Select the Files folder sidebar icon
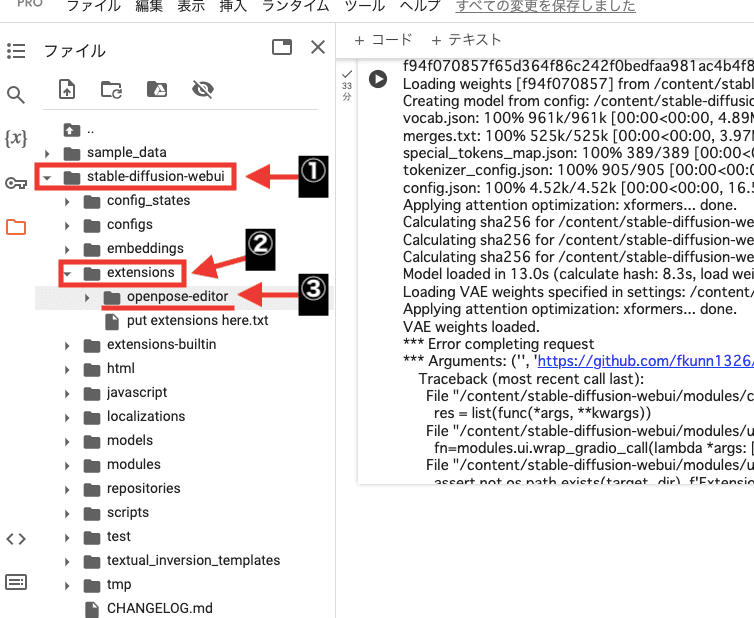 [16, 227]
